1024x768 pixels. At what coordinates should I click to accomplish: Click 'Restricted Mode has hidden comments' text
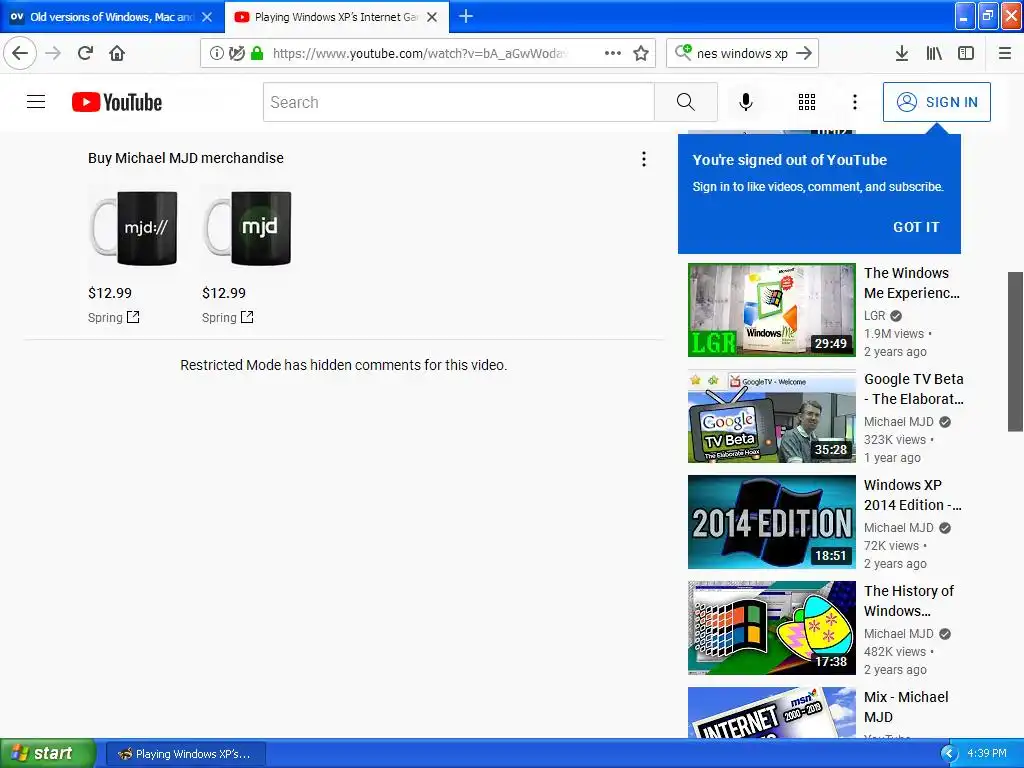(344, 365)
